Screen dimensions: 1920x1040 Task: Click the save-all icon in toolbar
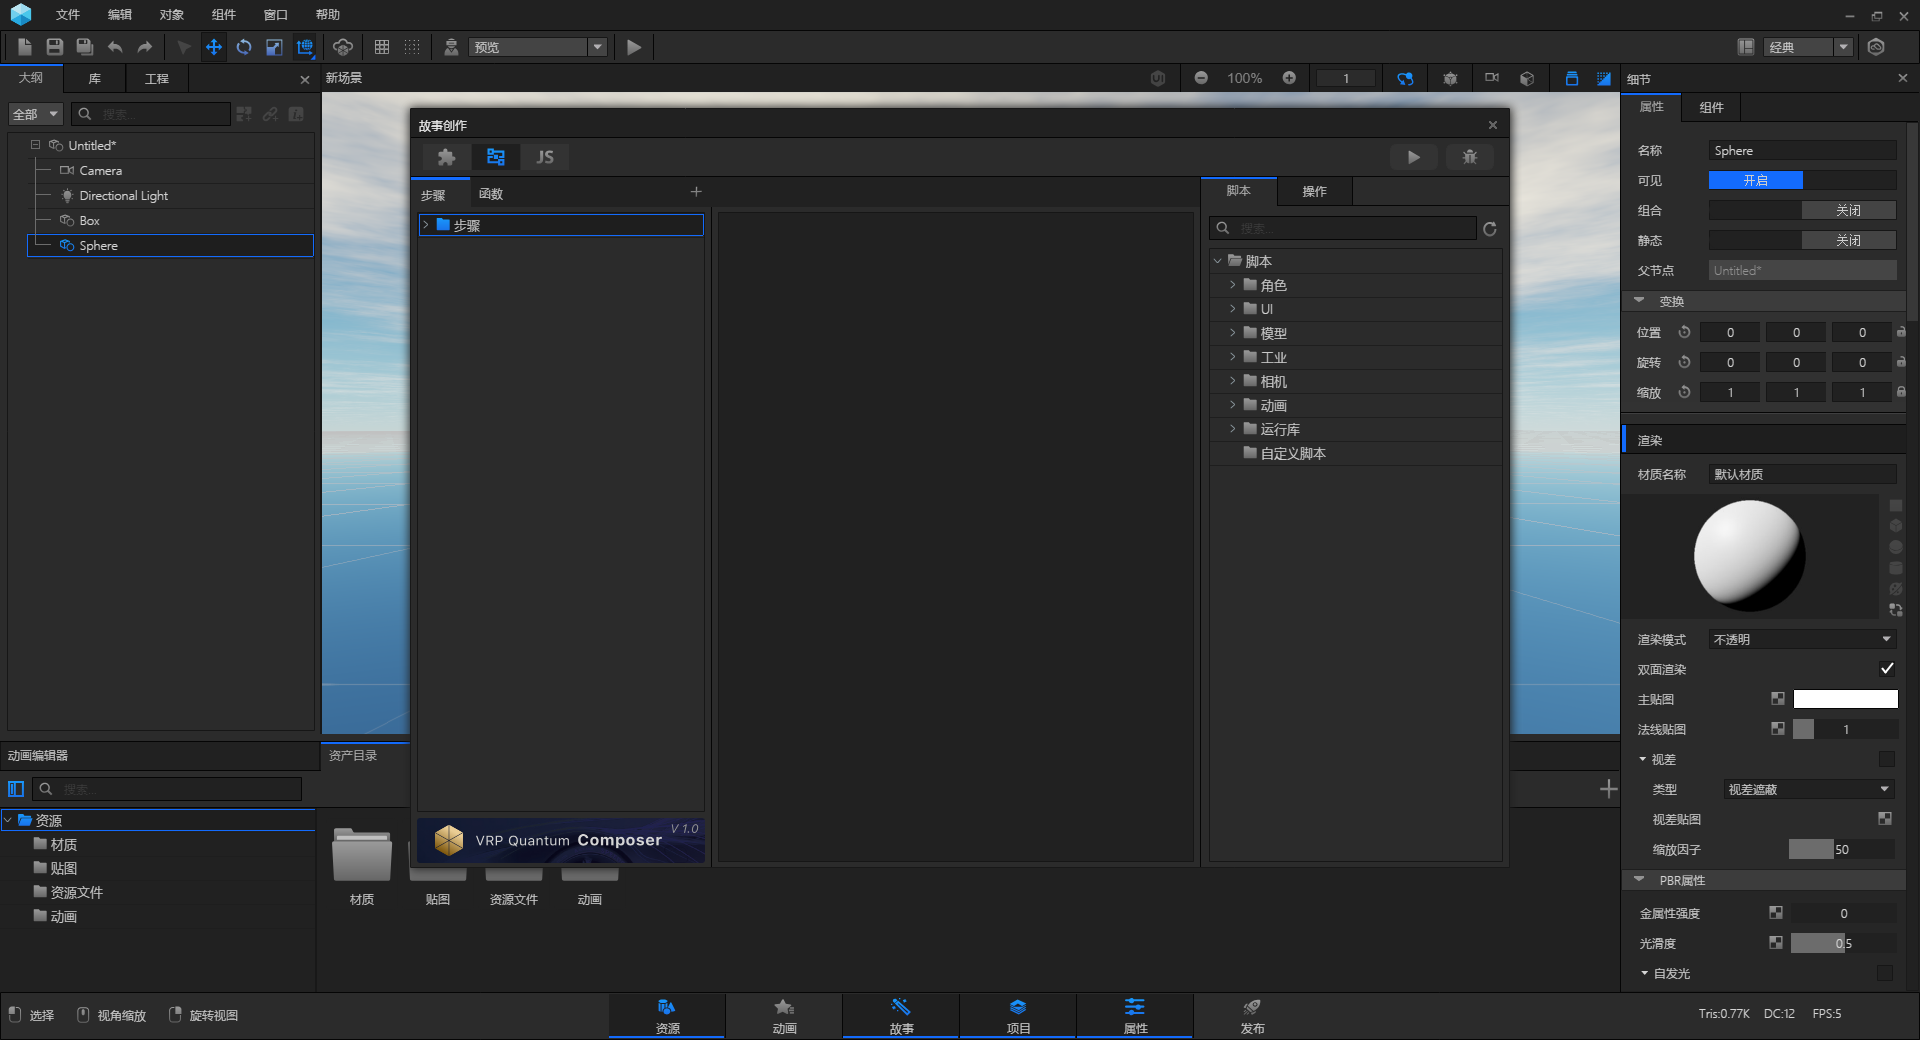click(x=85, y=47)
